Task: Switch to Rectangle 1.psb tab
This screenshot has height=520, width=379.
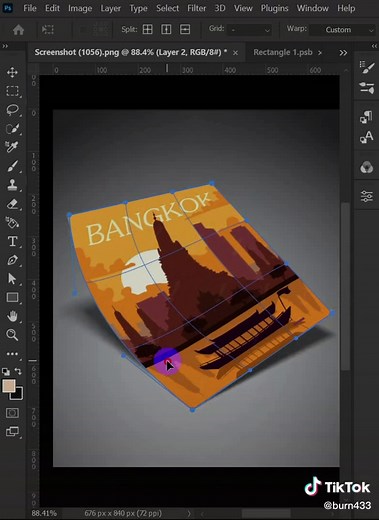Action: [283, 52]
